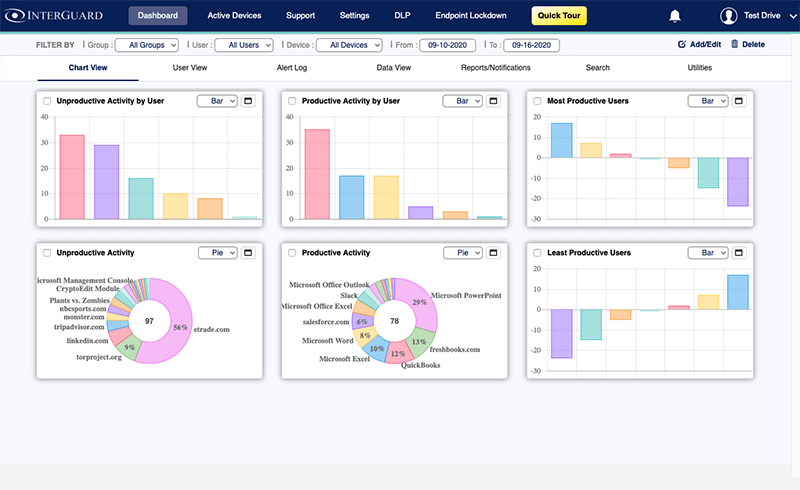Change Unproductive Activity by User chart type
The width and height of the screenshot is (800, 490).
point(217,101)
